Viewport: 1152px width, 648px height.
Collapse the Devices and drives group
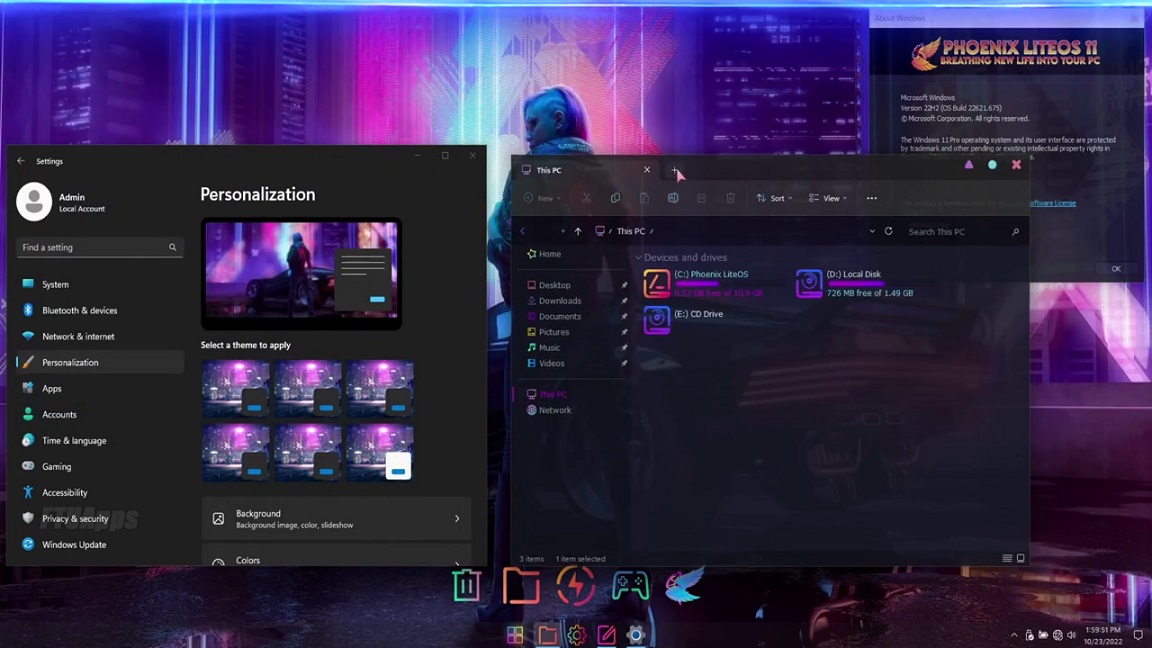click(638, 258)
